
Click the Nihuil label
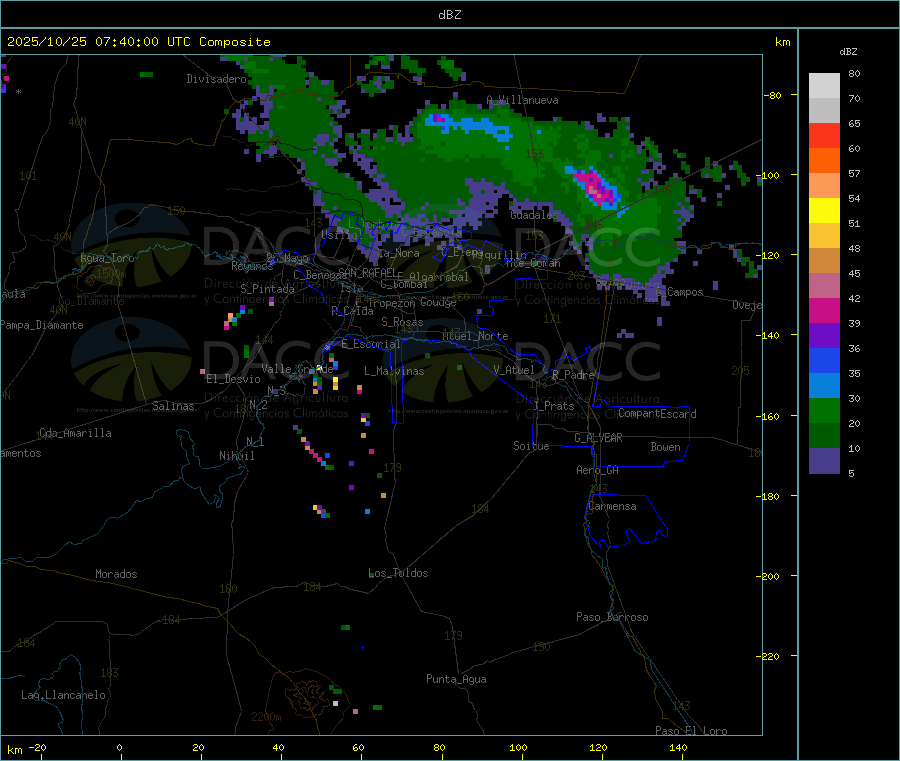(x=237, y=456)
